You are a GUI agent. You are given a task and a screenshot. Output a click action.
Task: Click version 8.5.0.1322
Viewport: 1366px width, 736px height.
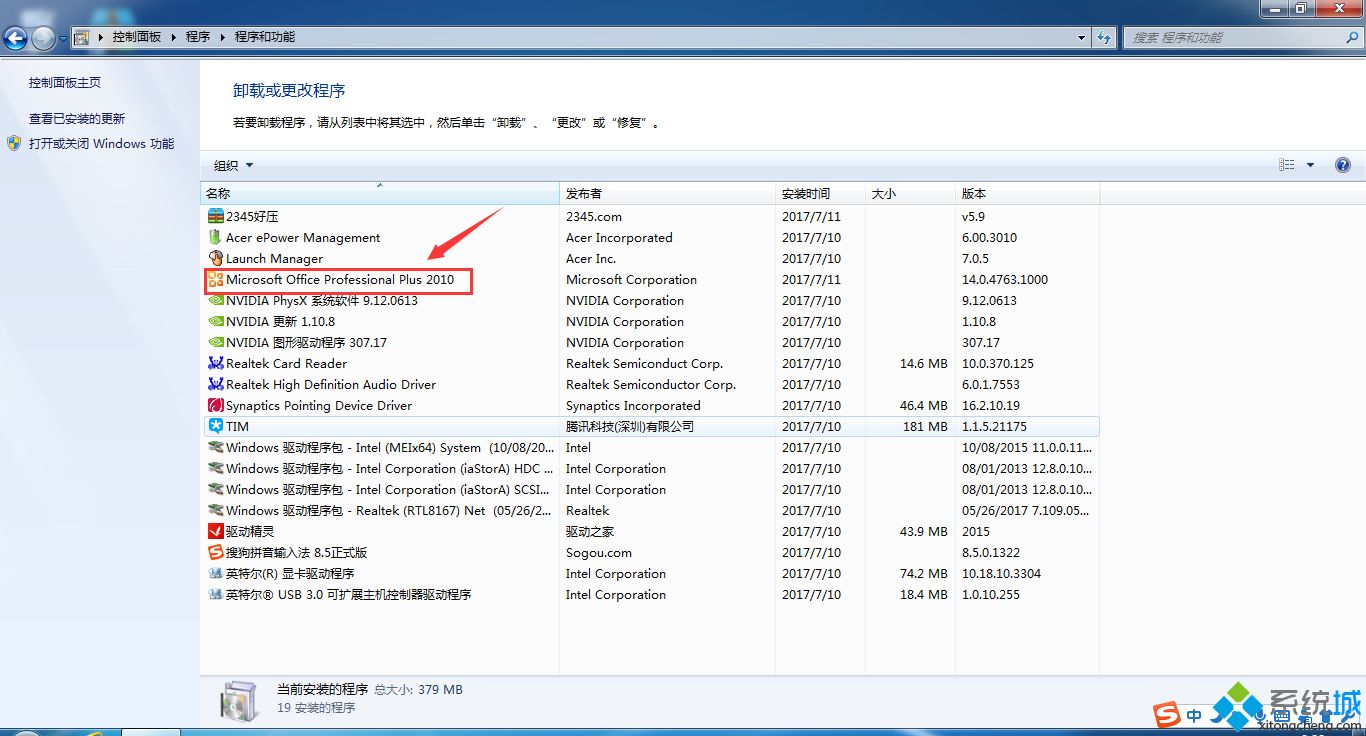[x=990, y=552]
